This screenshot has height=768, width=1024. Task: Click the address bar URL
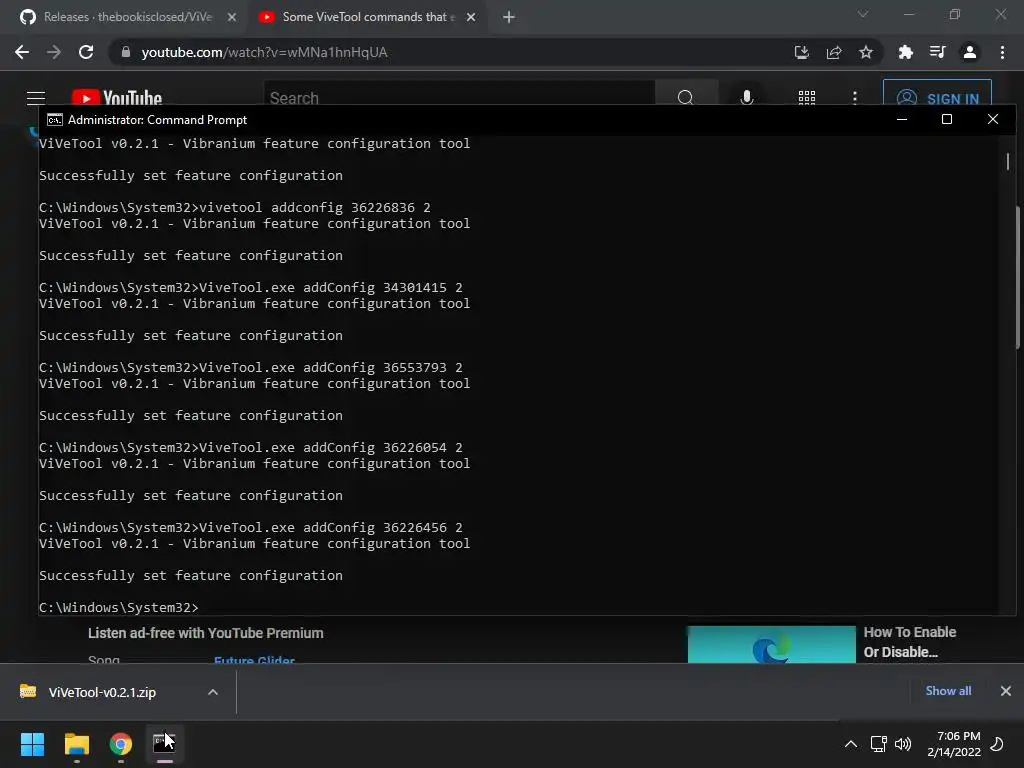(x=264, y=52)
